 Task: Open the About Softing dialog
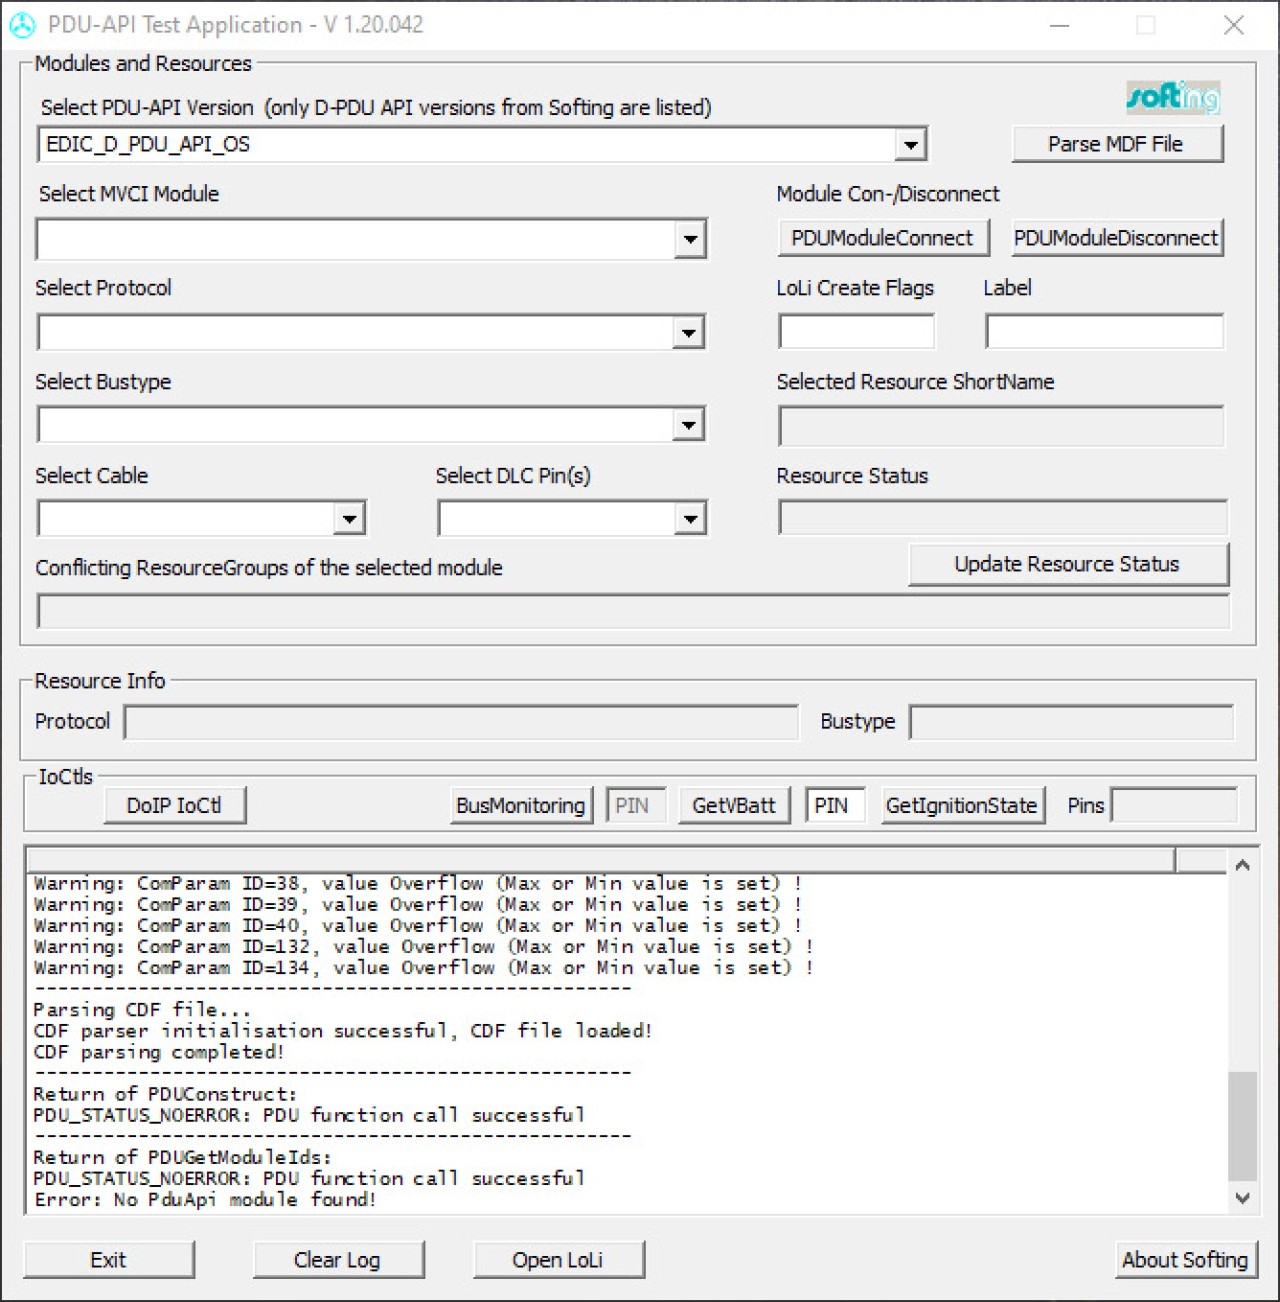point(1186,1260)
